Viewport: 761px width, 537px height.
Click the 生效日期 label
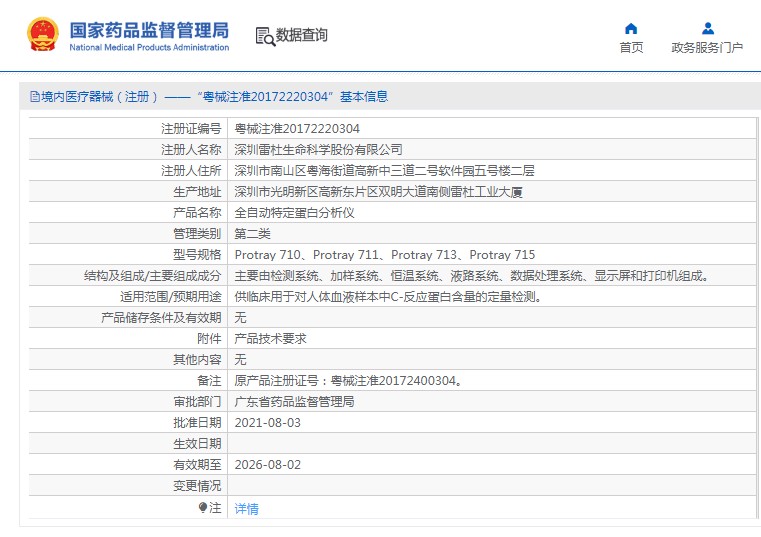pyautogui.click(x=198, y=444)
